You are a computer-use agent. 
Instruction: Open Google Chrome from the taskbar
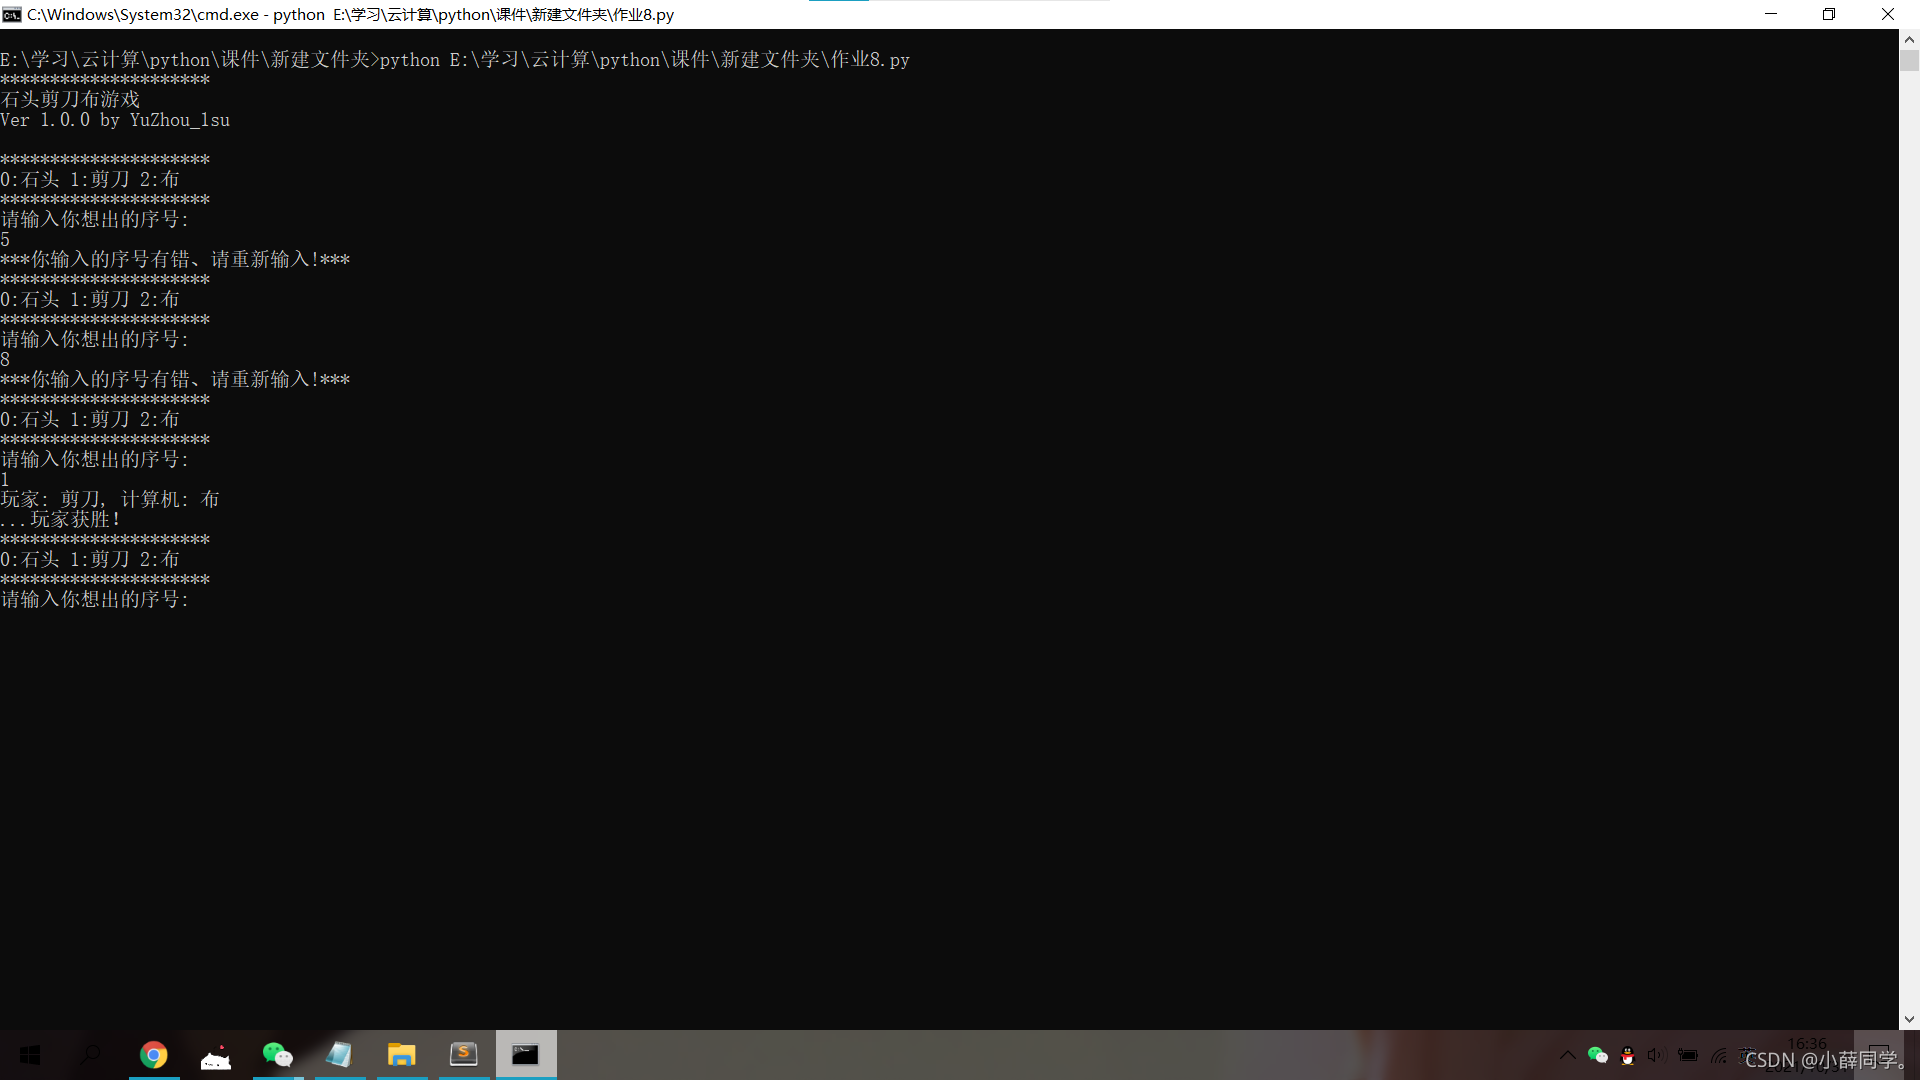click(x=154, y=1055)
